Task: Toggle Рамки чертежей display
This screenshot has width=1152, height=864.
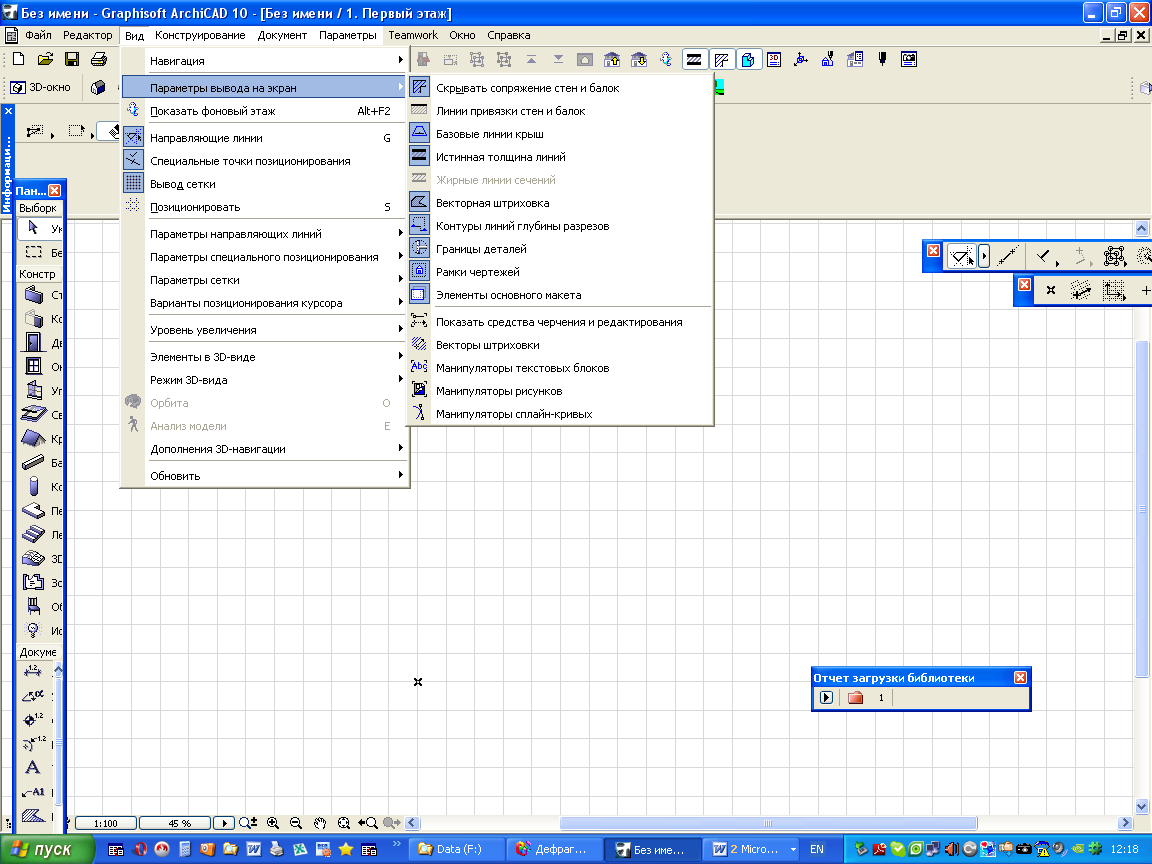Action: pyautogui.click(x=561, y=272)
